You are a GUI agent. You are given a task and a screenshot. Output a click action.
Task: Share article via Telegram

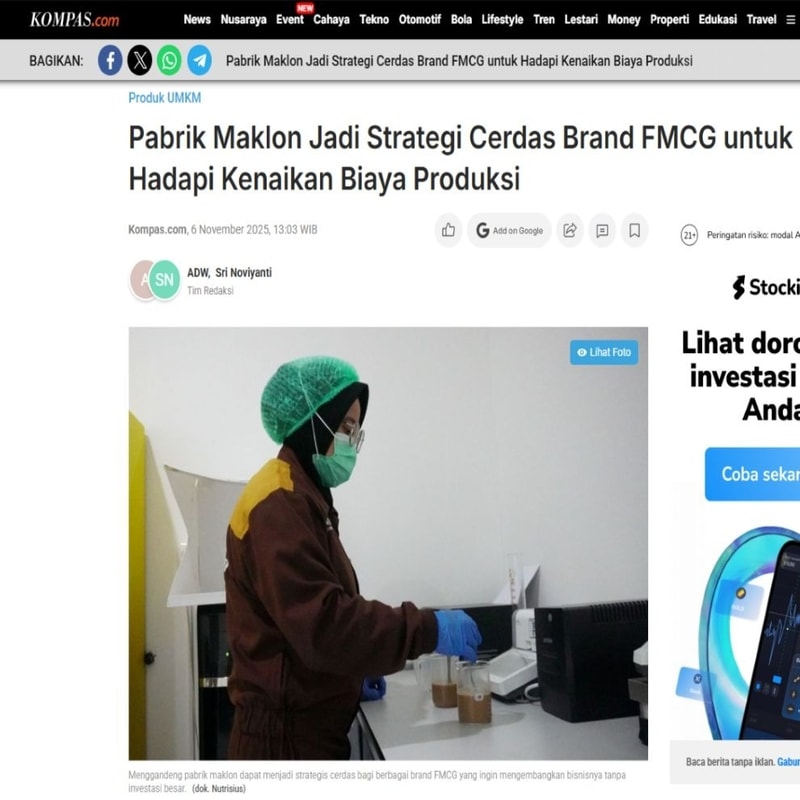click(x=199, y=61)
